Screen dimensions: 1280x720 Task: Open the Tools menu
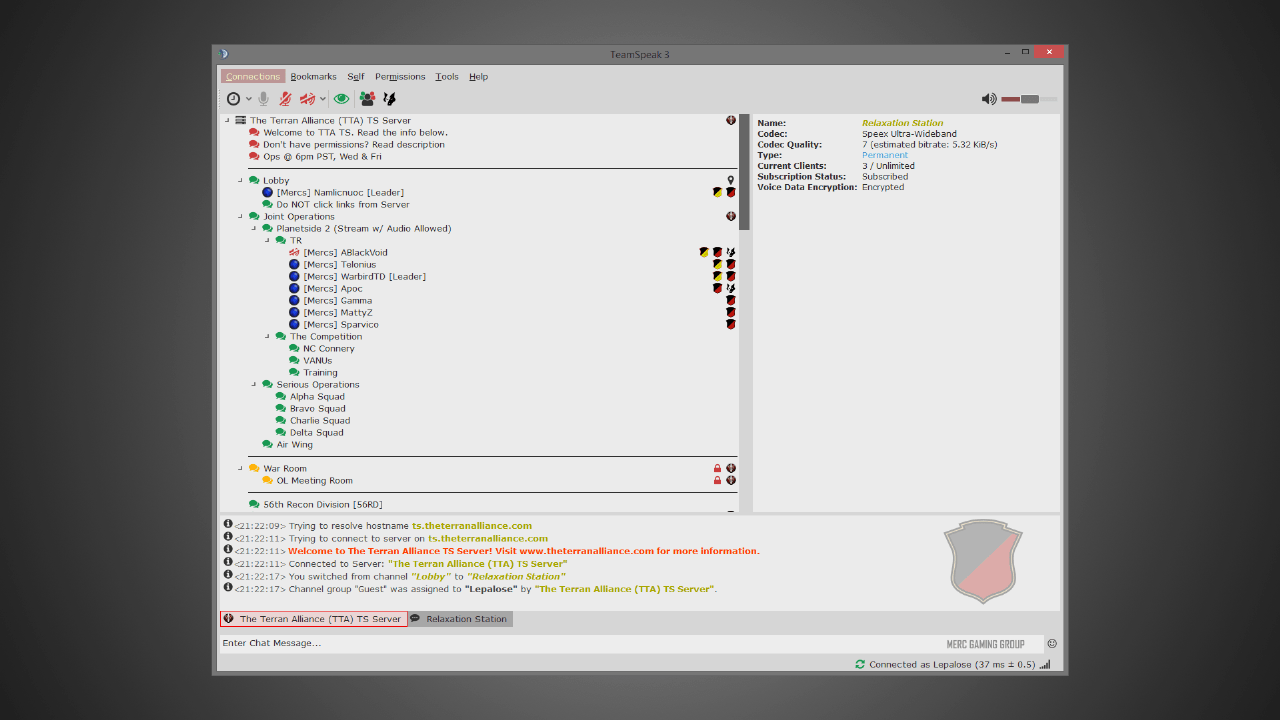coord(447,76)
